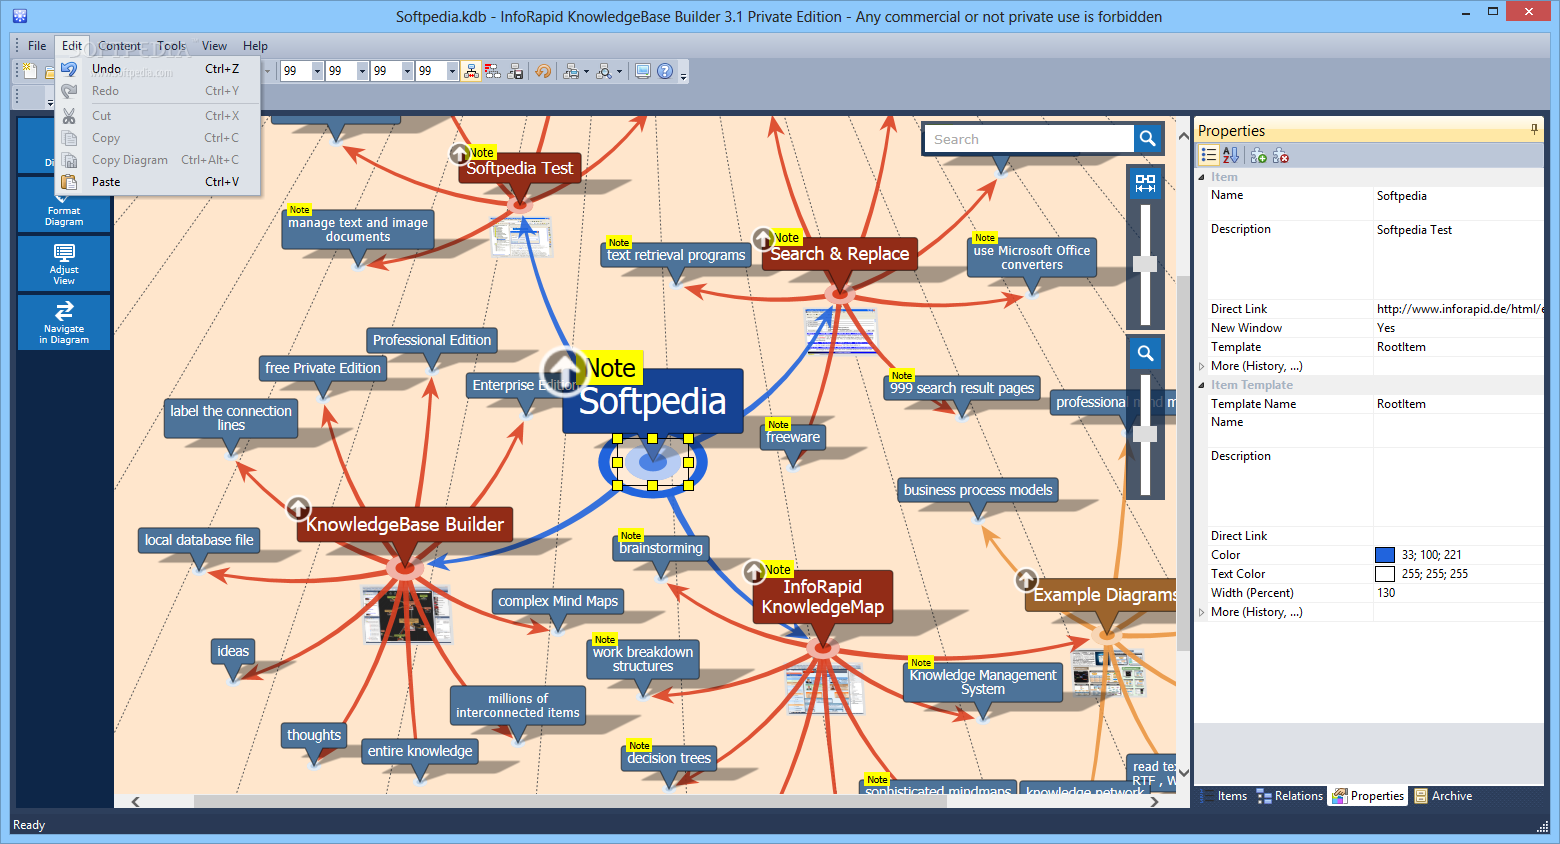Click in the diagram Search field
Screen dimensions: 1560x844
coord(1029,139)
